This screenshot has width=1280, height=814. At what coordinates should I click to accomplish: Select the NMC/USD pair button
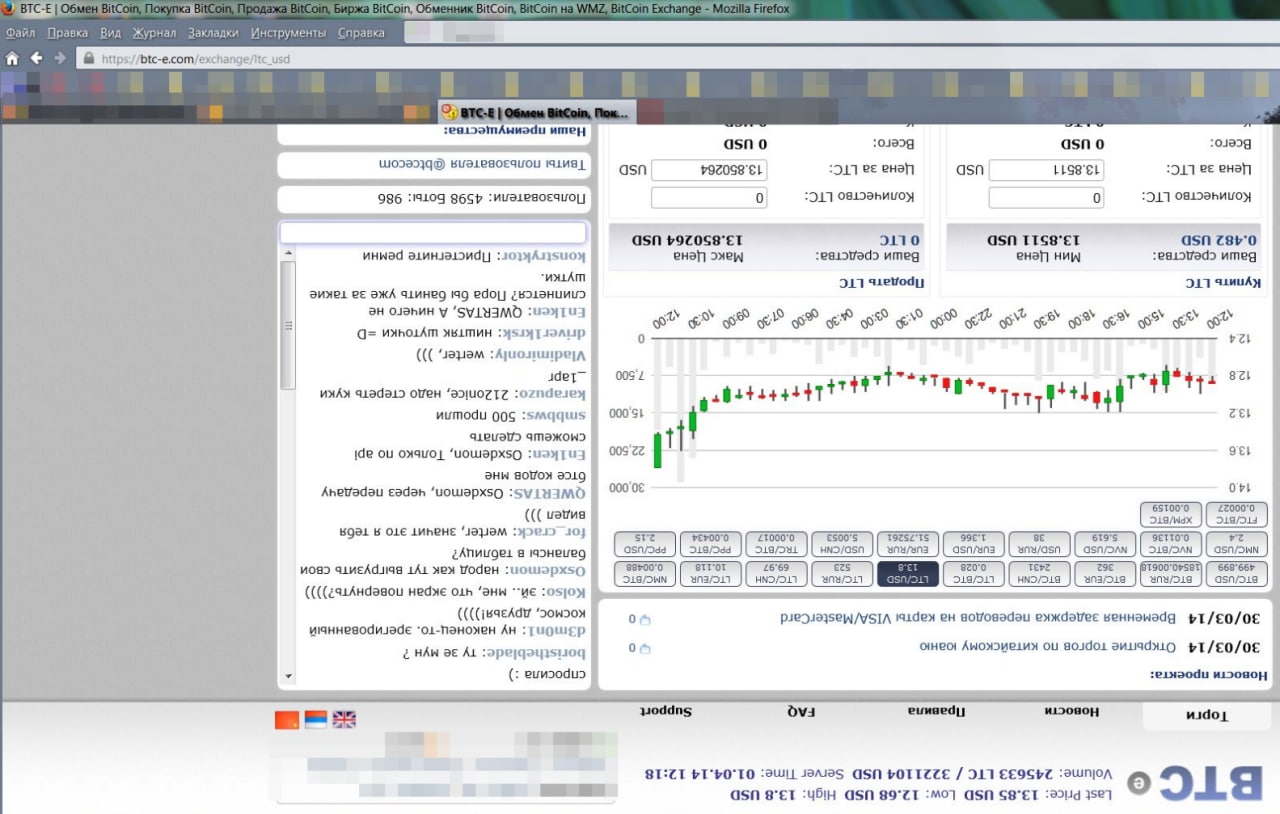(1237, 543)
